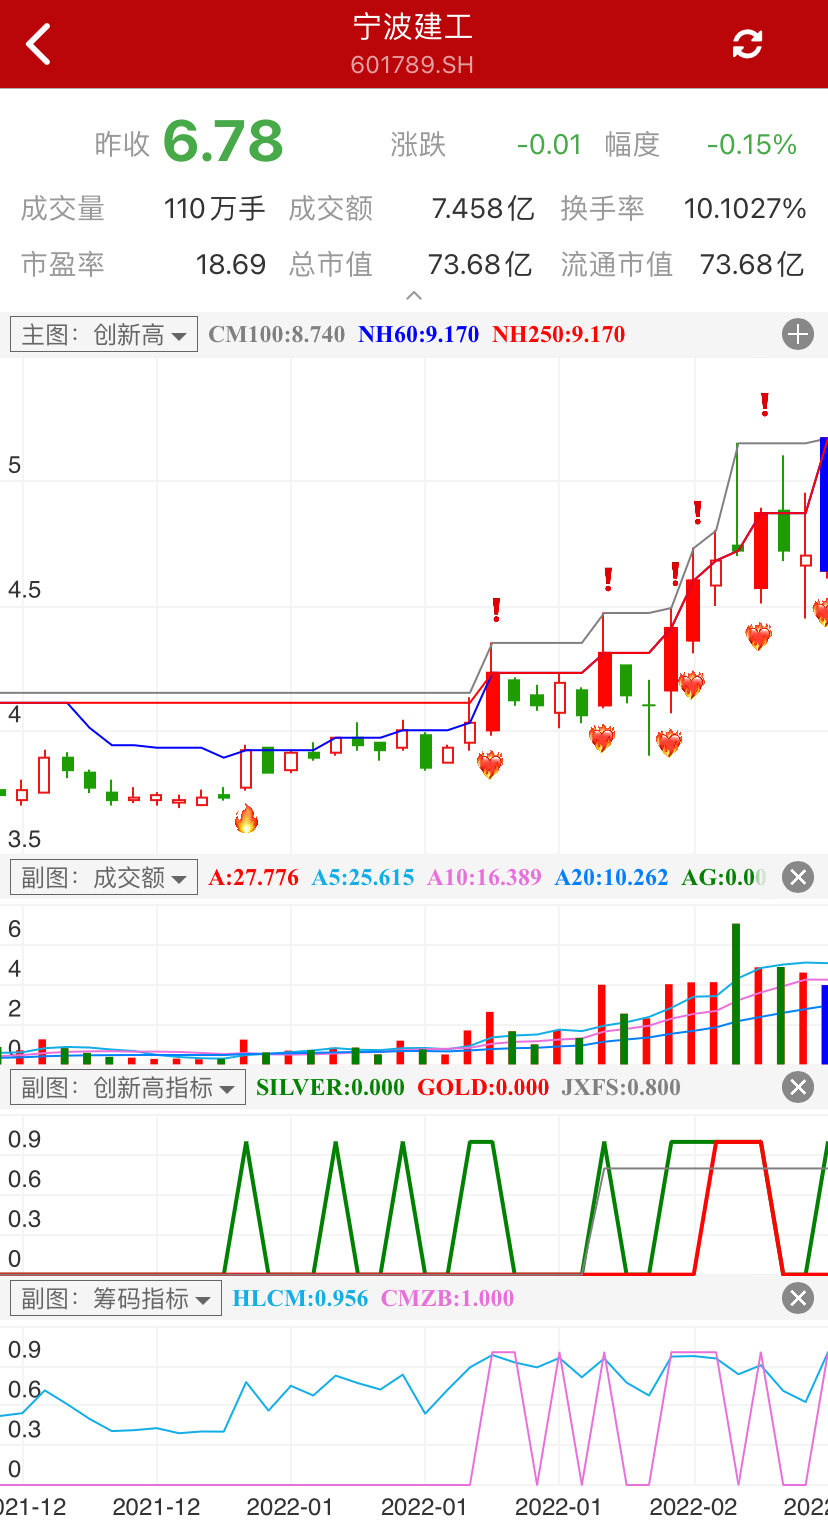
Task: Add an indicator with the plus icon
Action: pyautogui.click(x=797, y=334)
